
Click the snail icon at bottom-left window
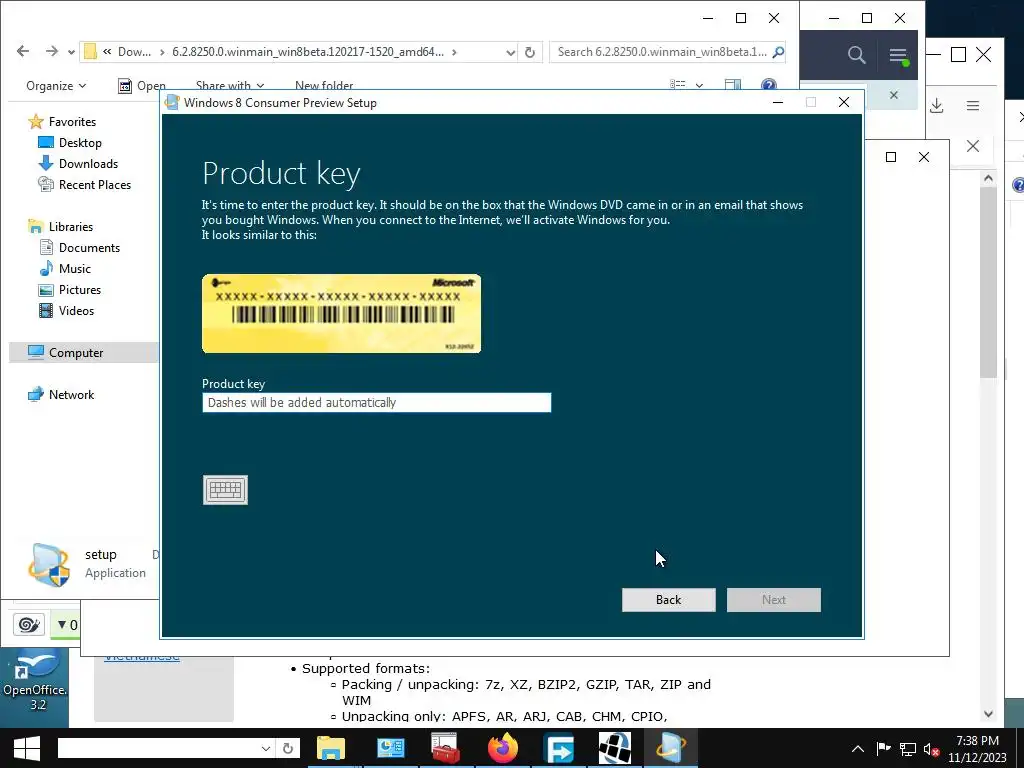[x=29, y=624]
